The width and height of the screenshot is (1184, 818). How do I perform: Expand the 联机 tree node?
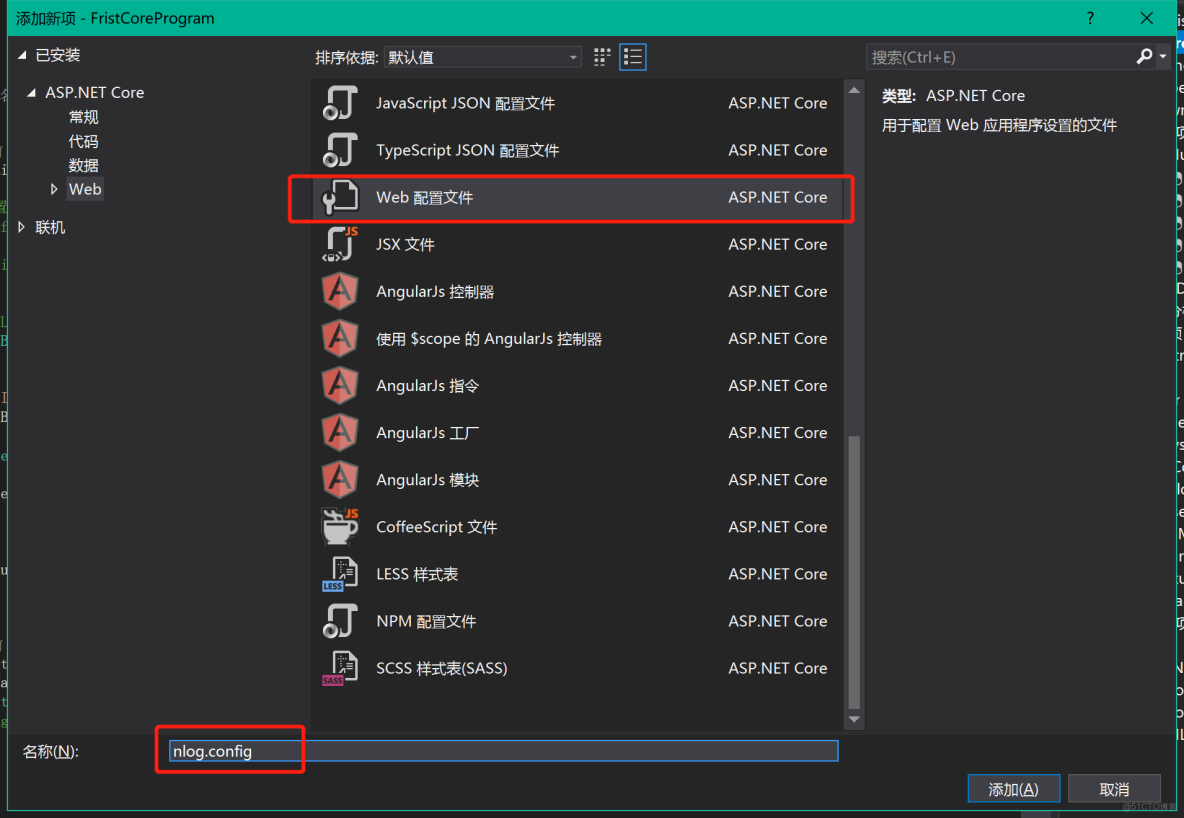(19, 227)
